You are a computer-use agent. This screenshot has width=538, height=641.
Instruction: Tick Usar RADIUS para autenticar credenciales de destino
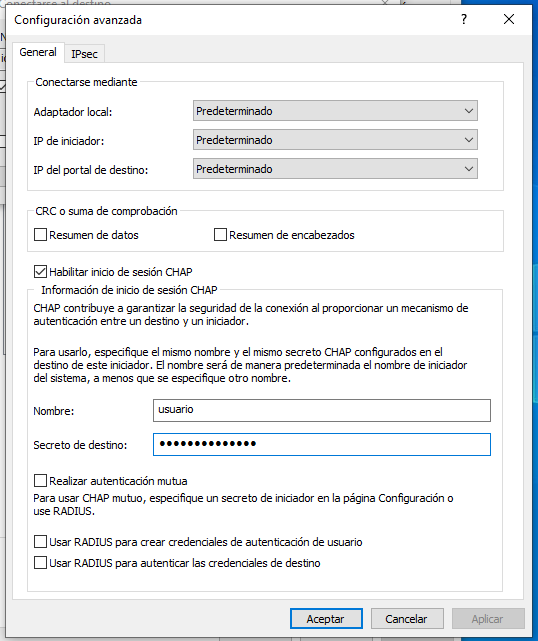[40, 563]
